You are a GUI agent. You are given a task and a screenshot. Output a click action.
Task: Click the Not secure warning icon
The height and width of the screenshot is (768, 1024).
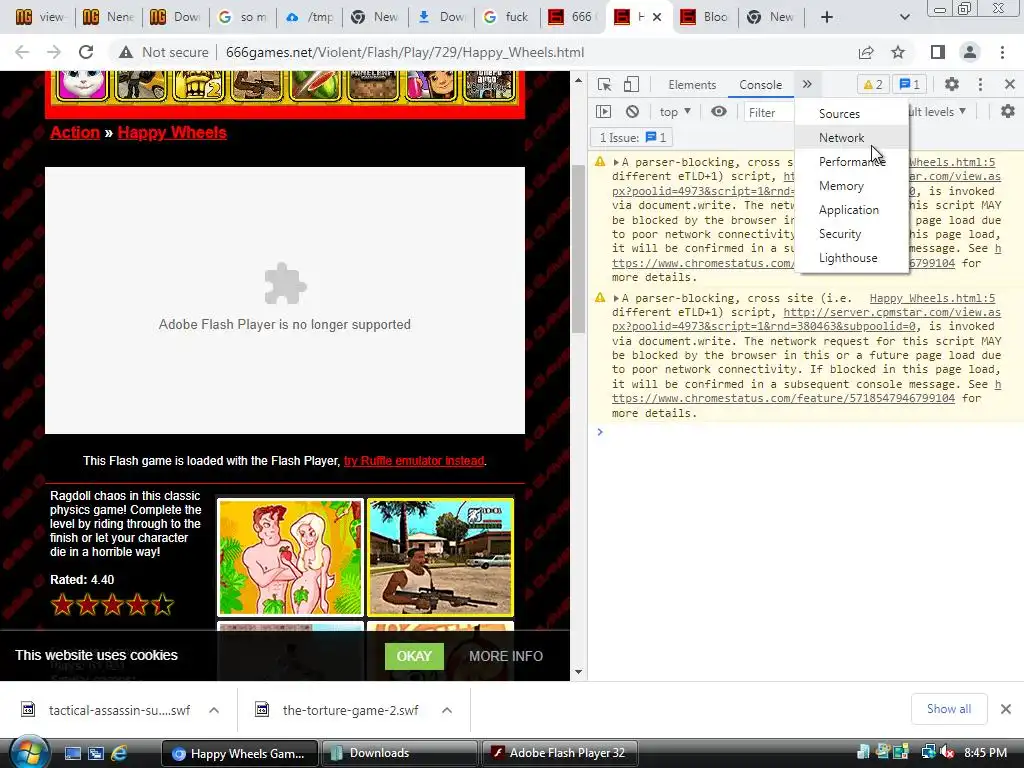(x=126, y=52)
